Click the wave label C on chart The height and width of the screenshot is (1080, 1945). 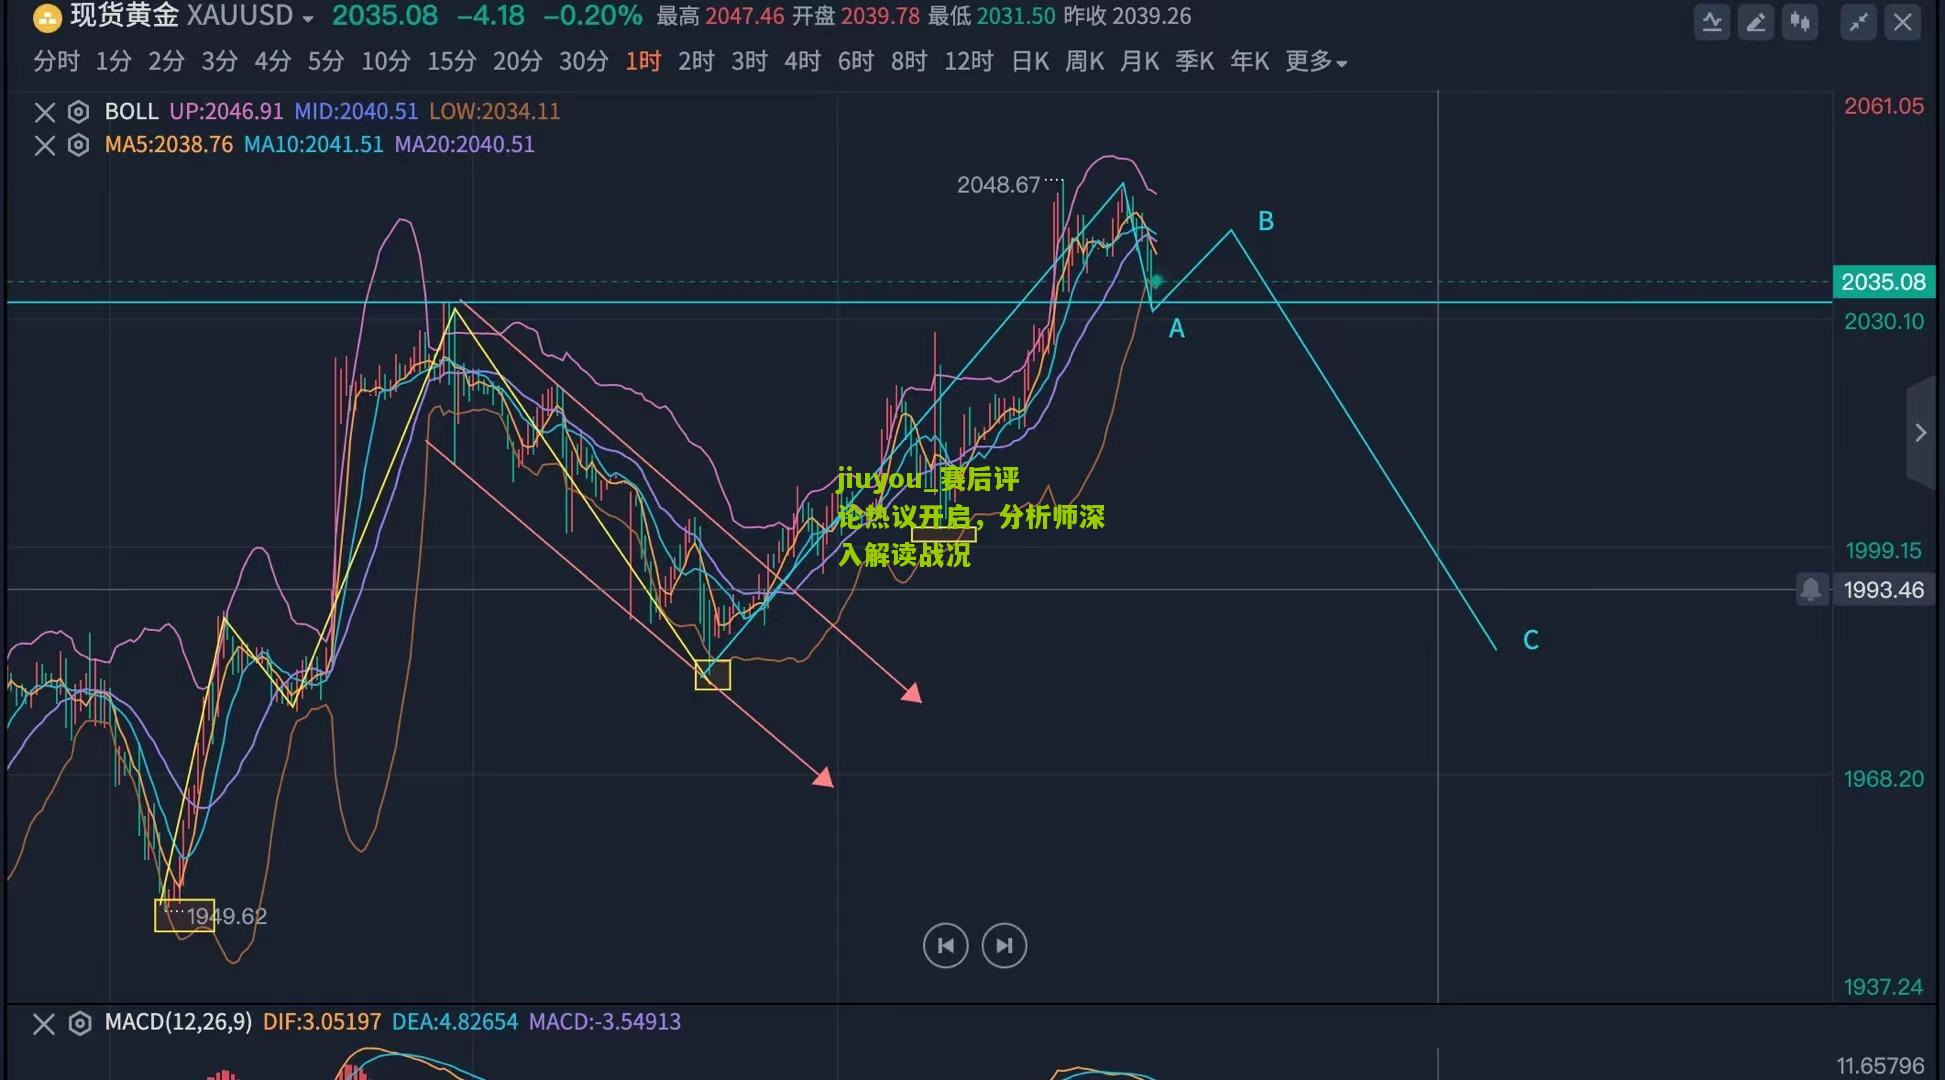coord(1530,640)
